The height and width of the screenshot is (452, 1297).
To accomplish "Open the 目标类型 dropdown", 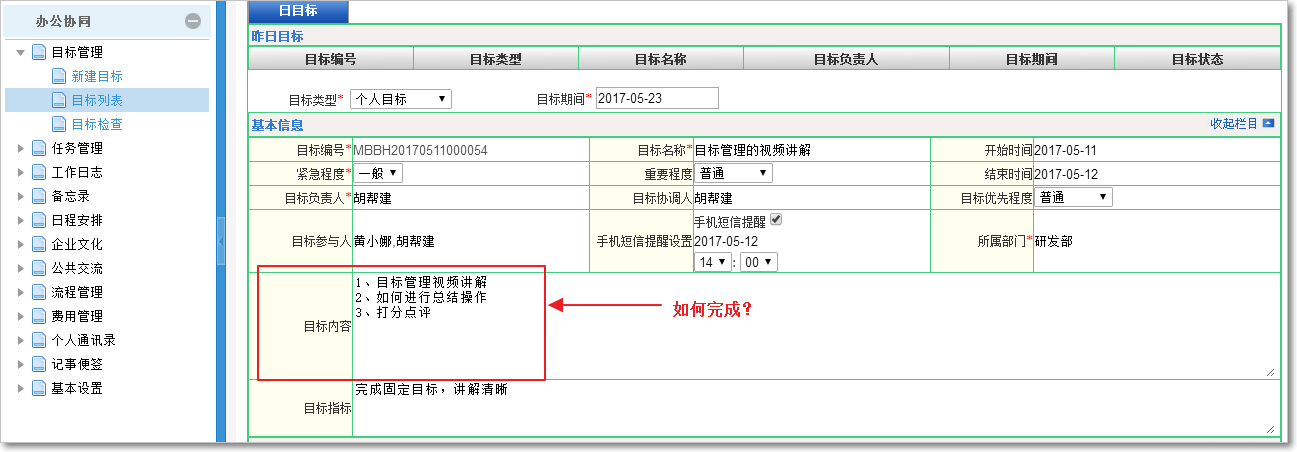I will pyautogui.click(x=400, y=99).
